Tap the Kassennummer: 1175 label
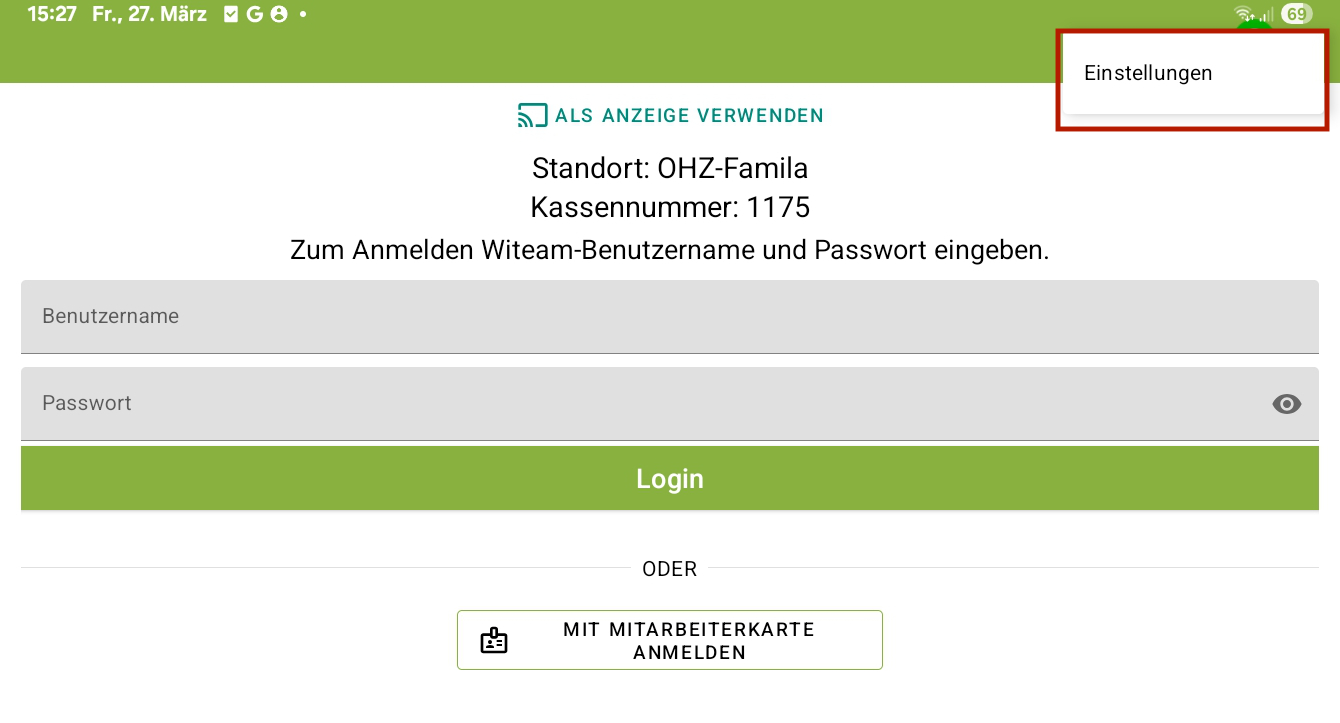The image size is (1340, 723). click(670, 208)
